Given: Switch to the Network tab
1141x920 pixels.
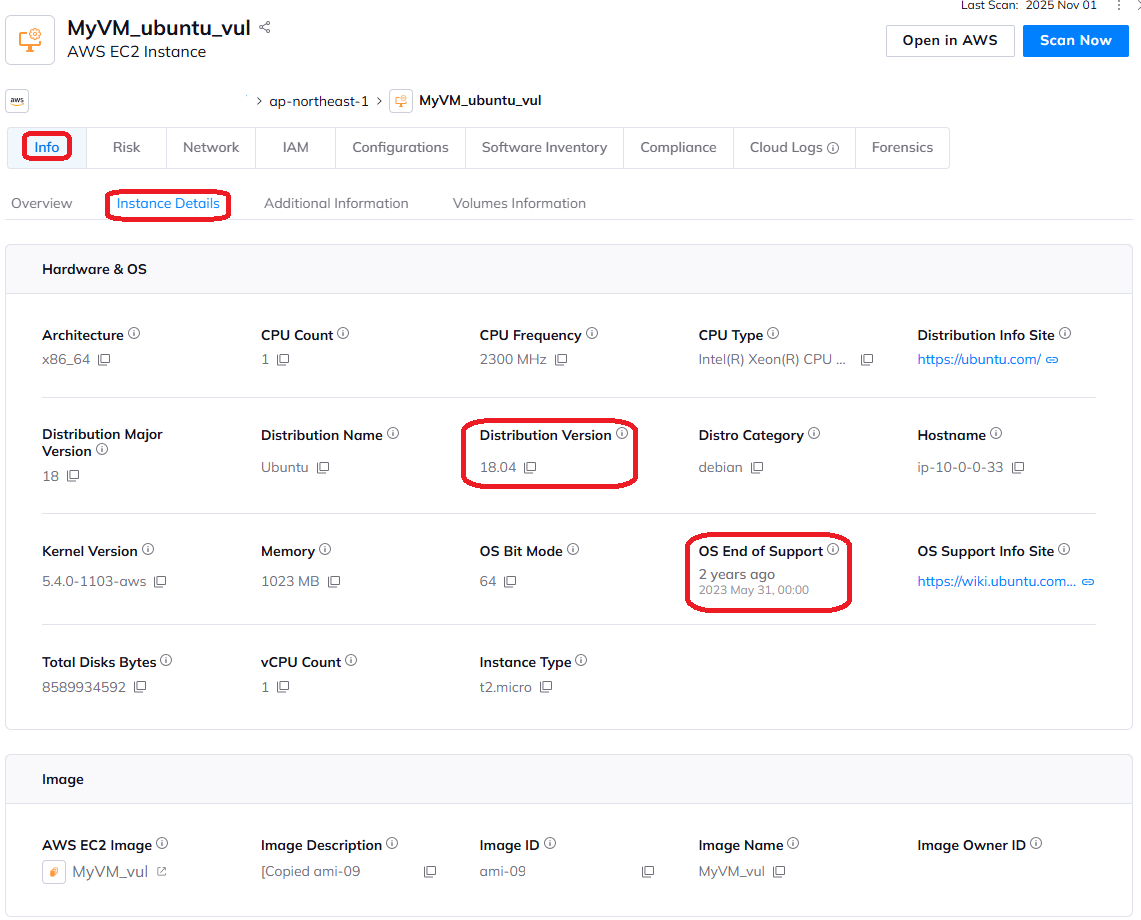Looking at the screenshot, I should pyautogui.click(x=211, y=148).
